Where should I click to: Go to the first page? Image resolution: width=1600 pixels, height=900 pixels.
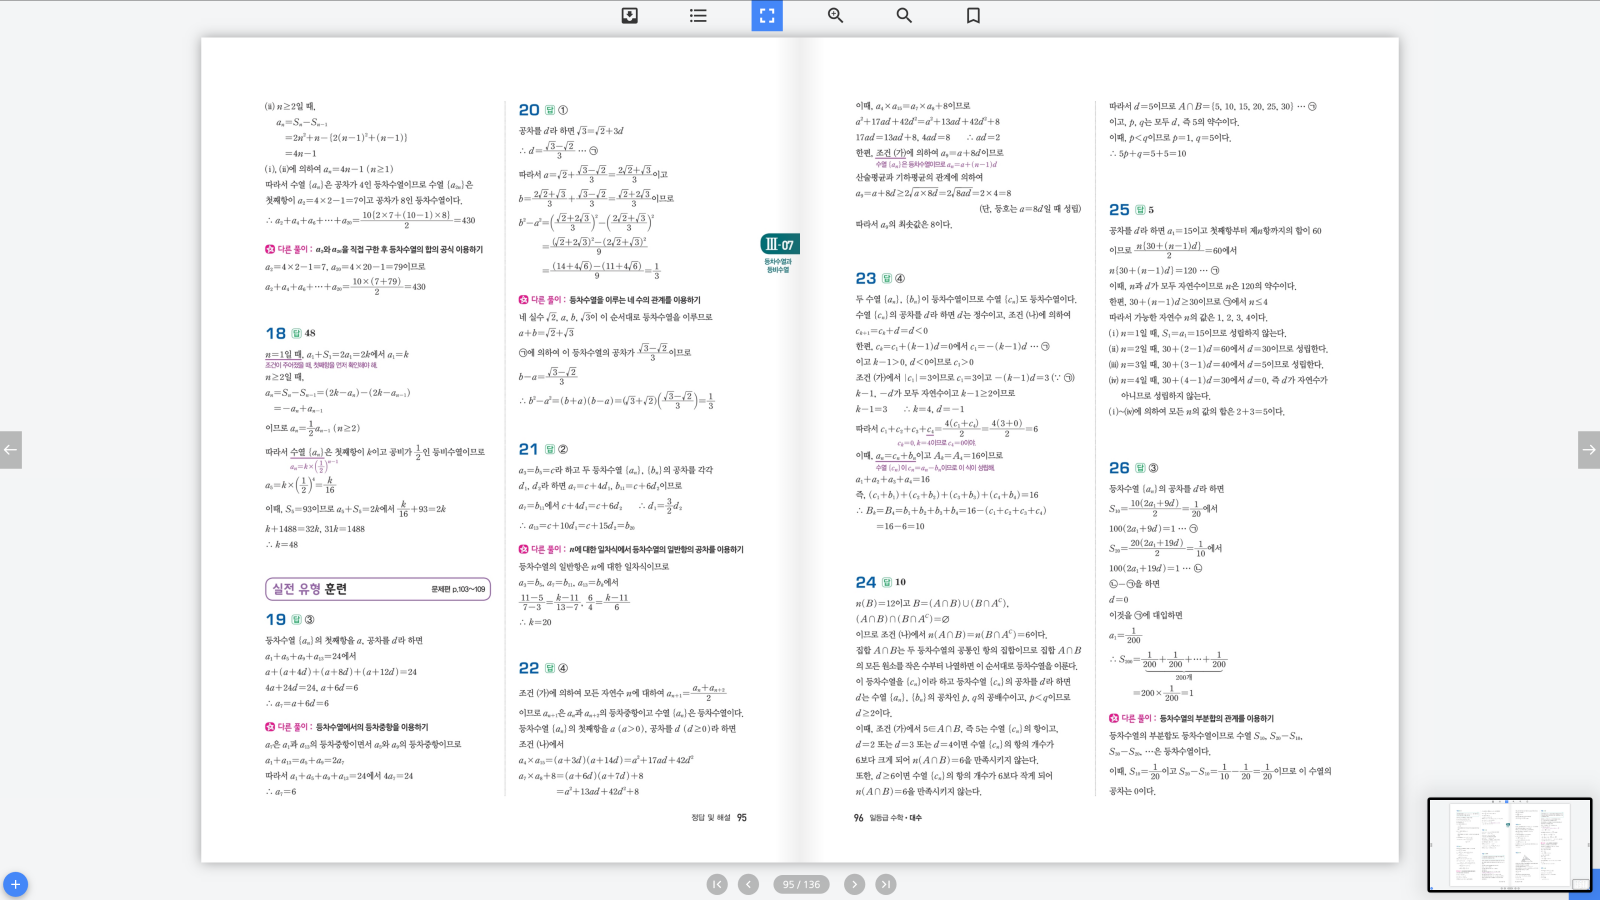(717, 884)
